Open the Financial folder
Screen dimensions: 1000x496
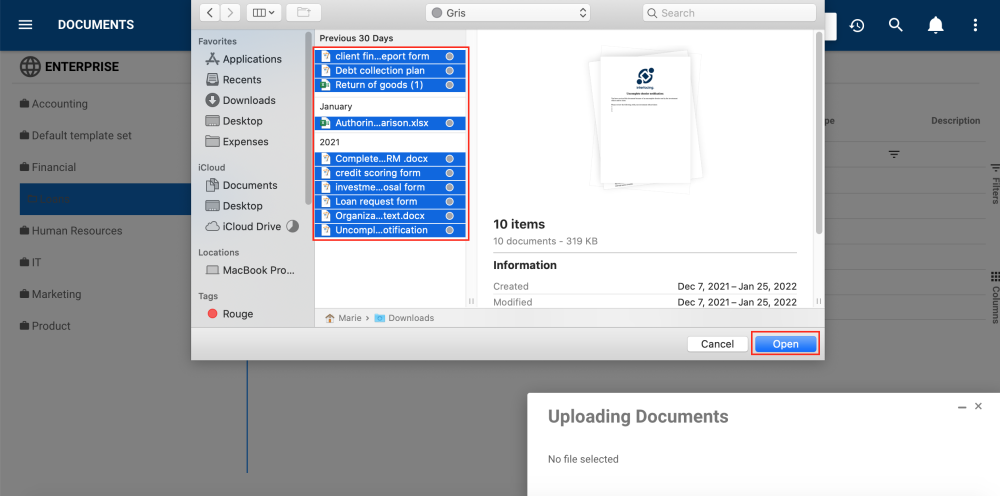click(48, 167)
